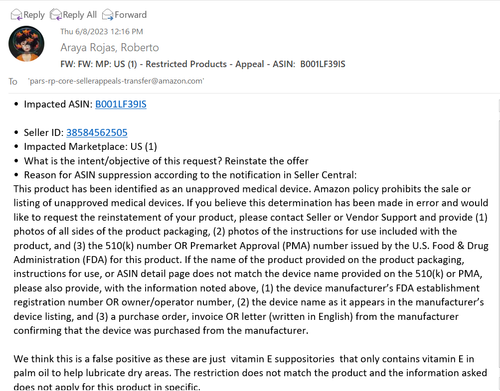Open the sender's round avatar picture
Viewport: 500px width, 391px height.
pyautogui.click(x=26, y=44)
